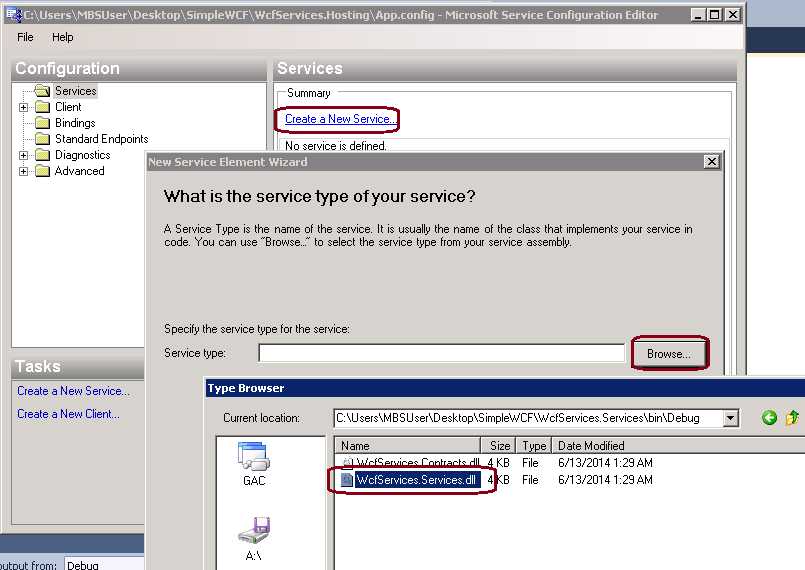805x570 pixels.
Task: Open the File menu
Action: click(x=25, y=37)
